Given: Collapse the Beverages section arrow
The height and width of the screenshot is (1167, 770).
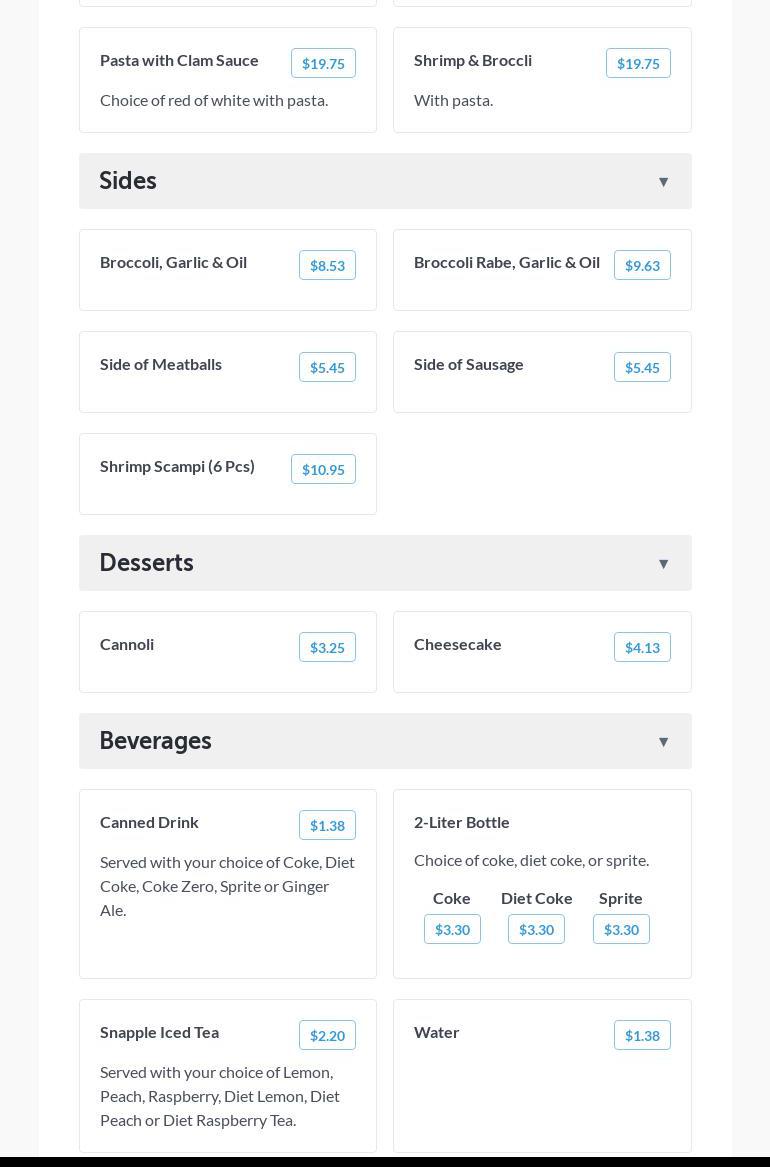Looking at the screenshot, I should coord(663,742).
